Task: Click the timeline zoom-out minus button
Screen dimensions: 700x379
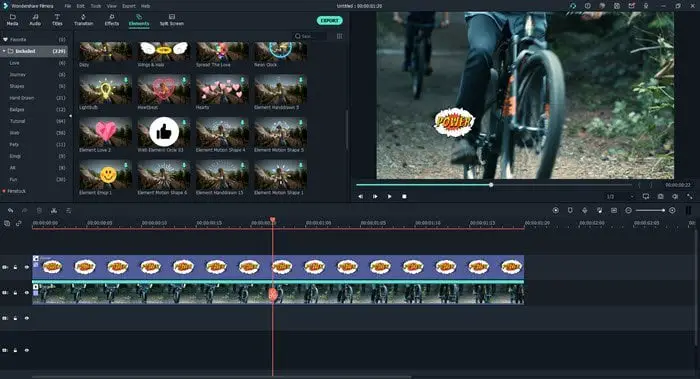Action: pos(629,210)
